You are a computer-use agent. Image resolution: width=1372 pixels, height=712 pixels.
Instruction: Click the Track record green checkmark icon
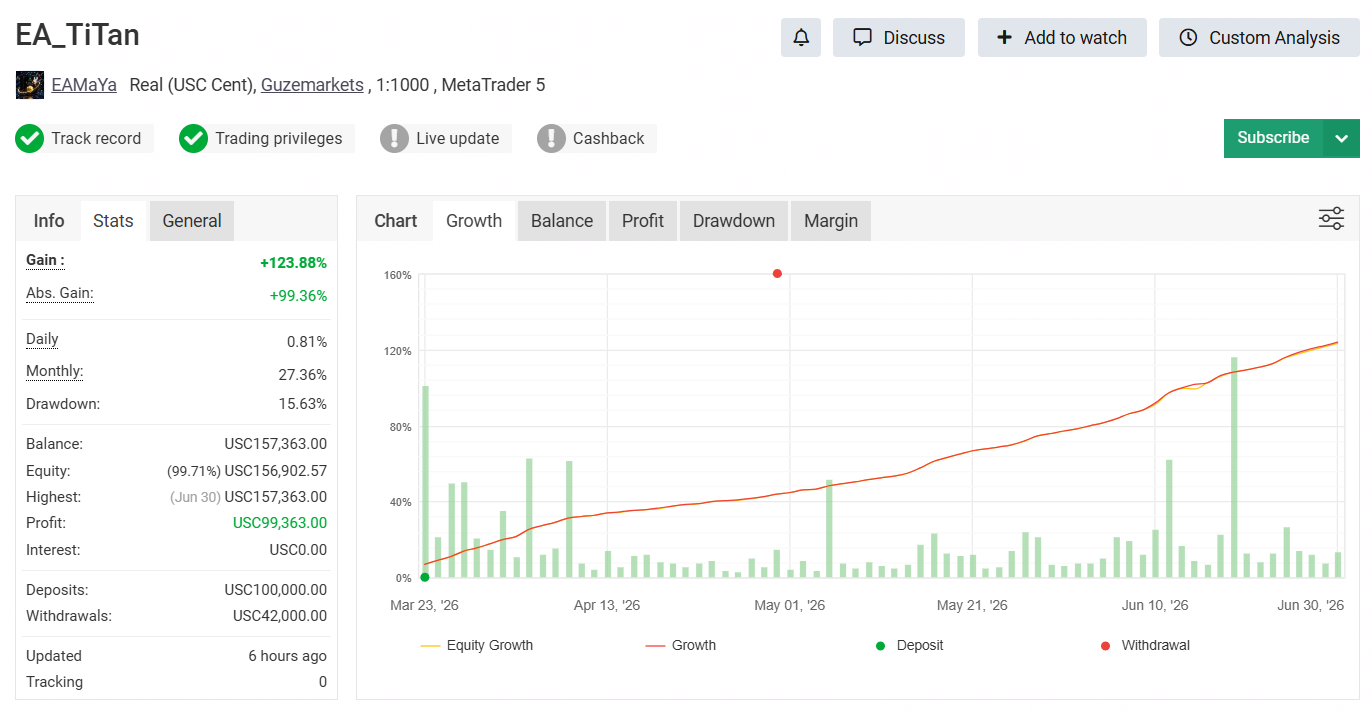pyautogui.click(x=30, y=139)
